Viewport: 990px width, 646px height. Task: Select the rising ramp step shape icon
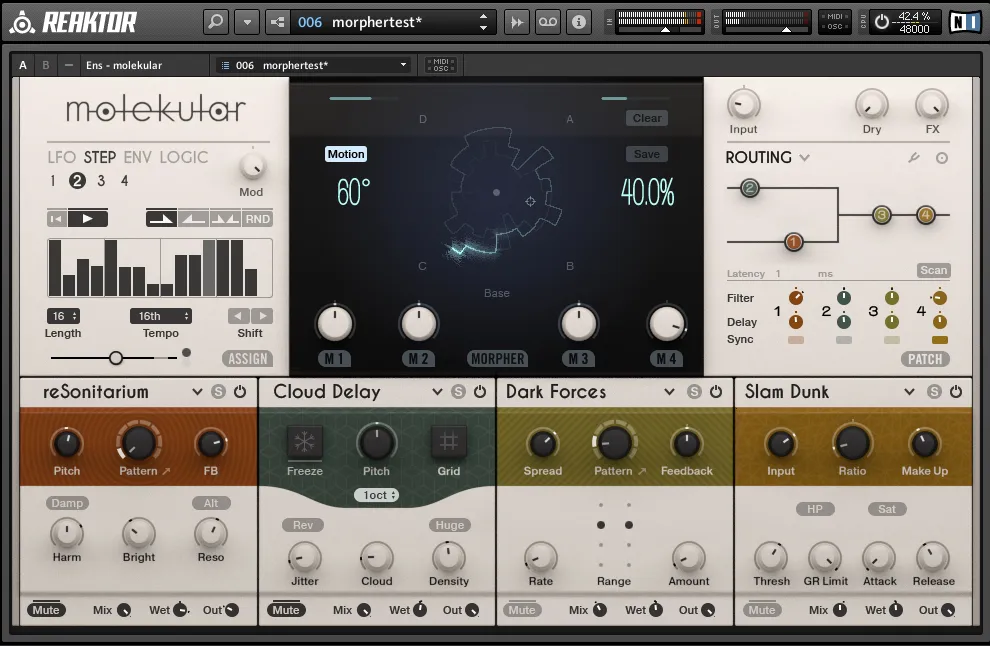click(x=193, y=218)
